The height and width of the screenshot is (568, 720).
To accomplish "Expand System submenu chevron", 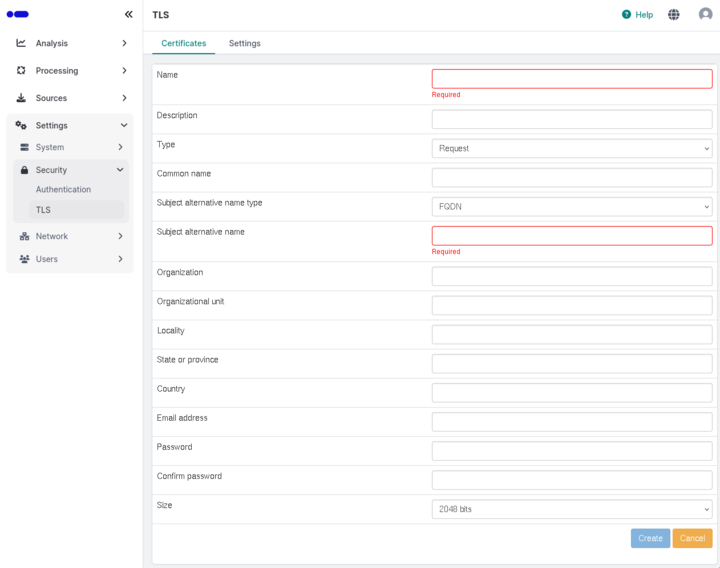I will pos(120,147).
